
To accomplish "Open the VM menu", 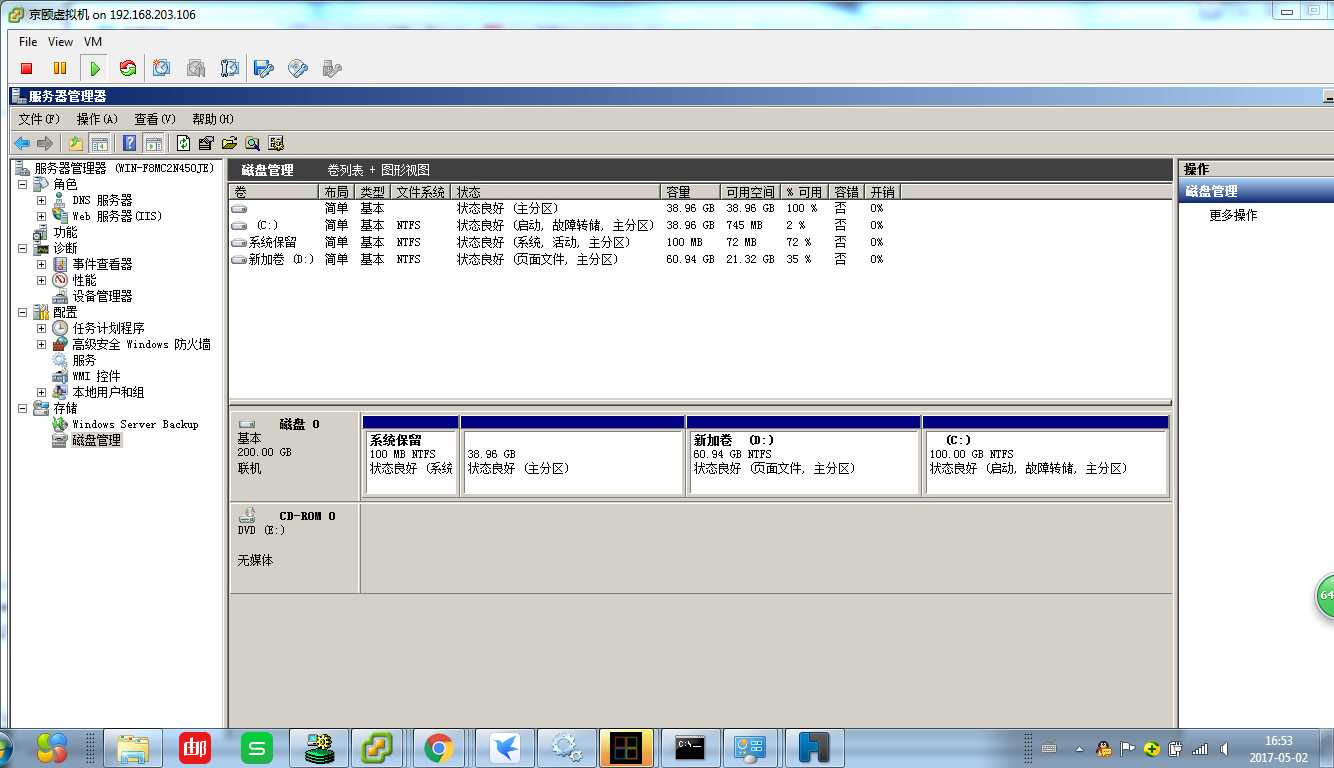I will pos(93,42).
